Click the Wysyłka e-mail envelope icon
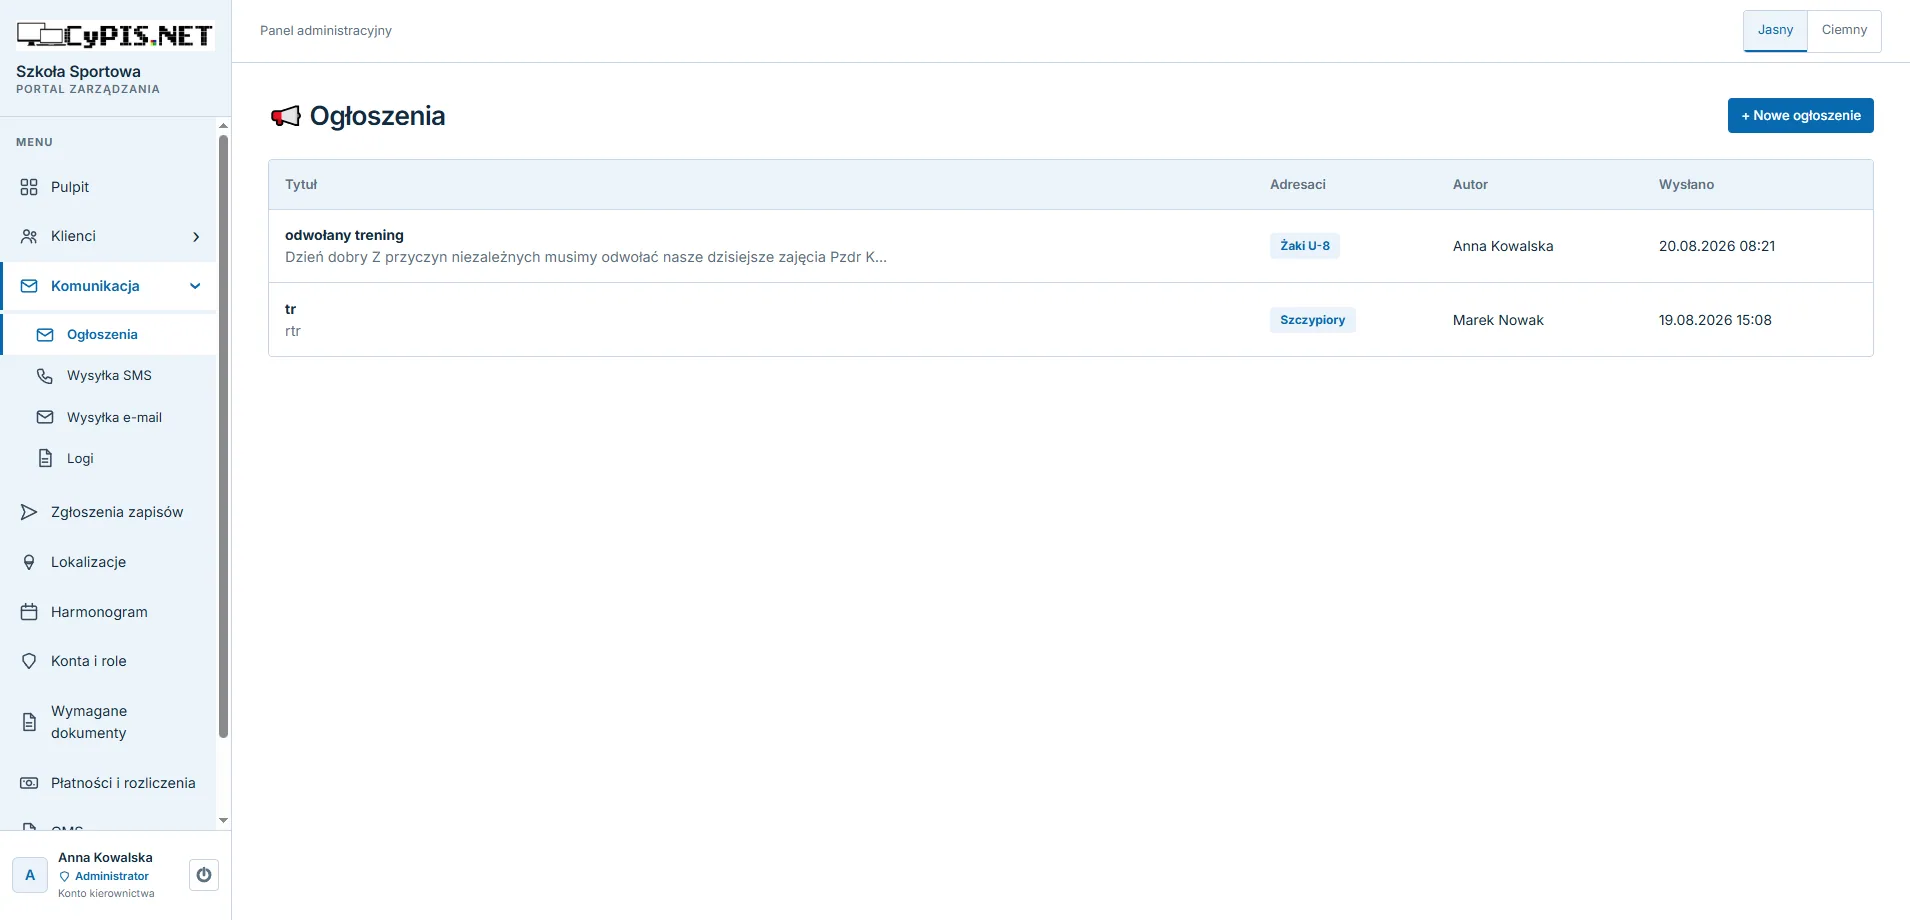The image size is (1910, 920). click(45, 417)
